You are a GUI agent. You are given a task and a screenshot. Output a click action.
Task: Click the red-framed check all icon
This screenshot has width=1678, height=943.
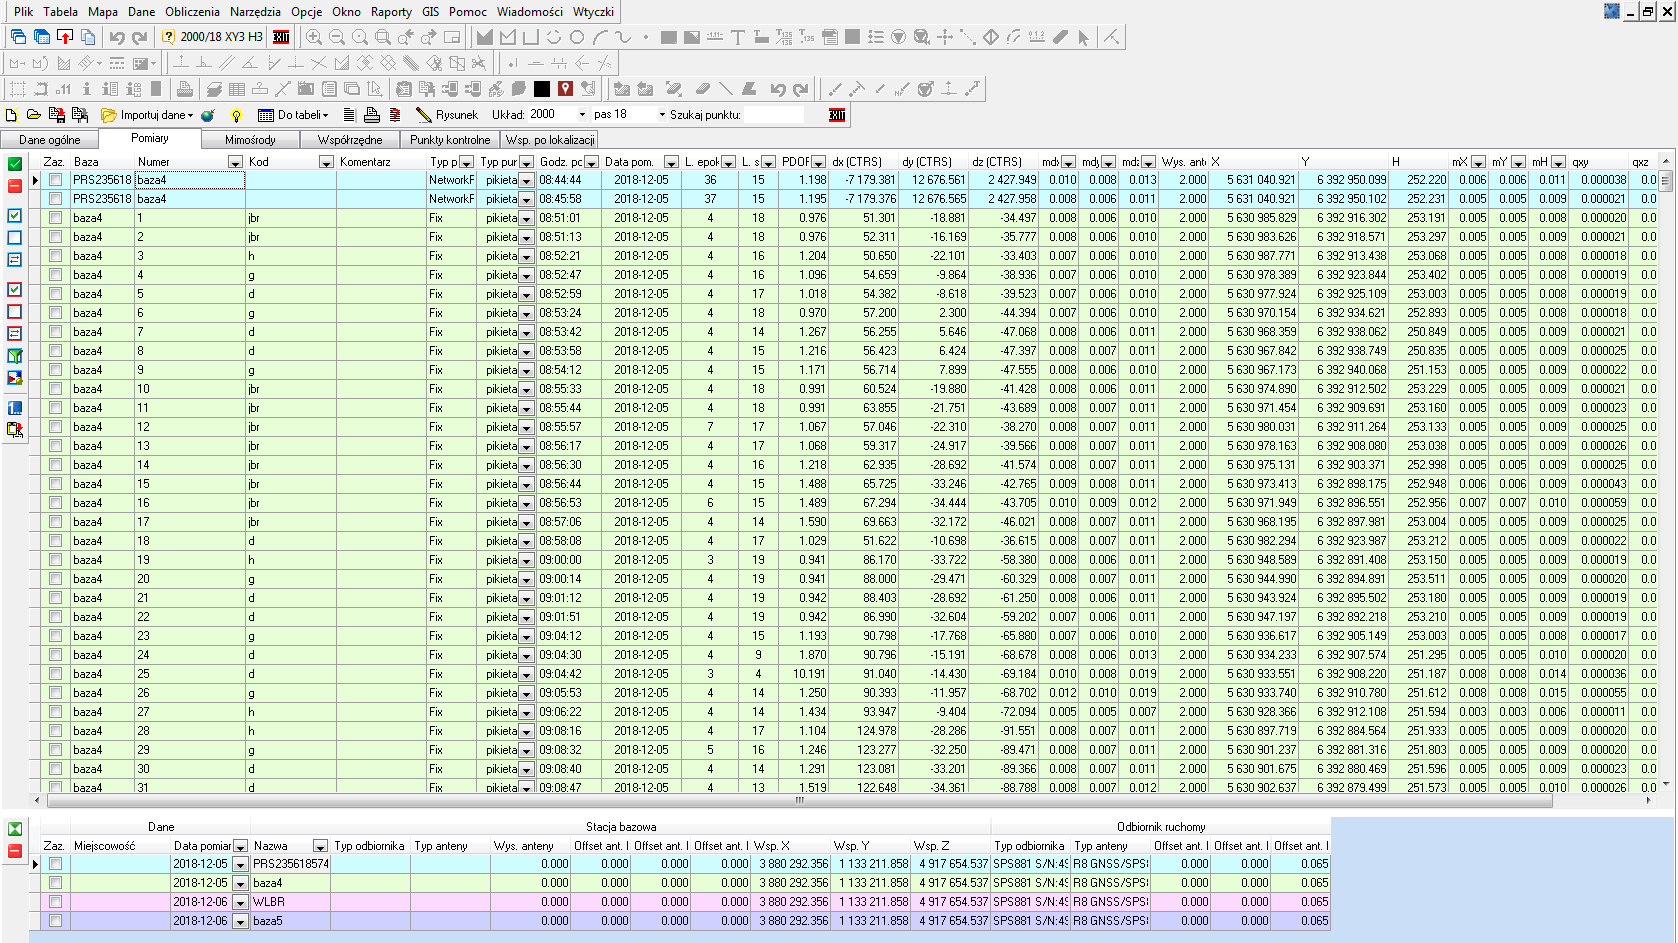coord(15,290)
